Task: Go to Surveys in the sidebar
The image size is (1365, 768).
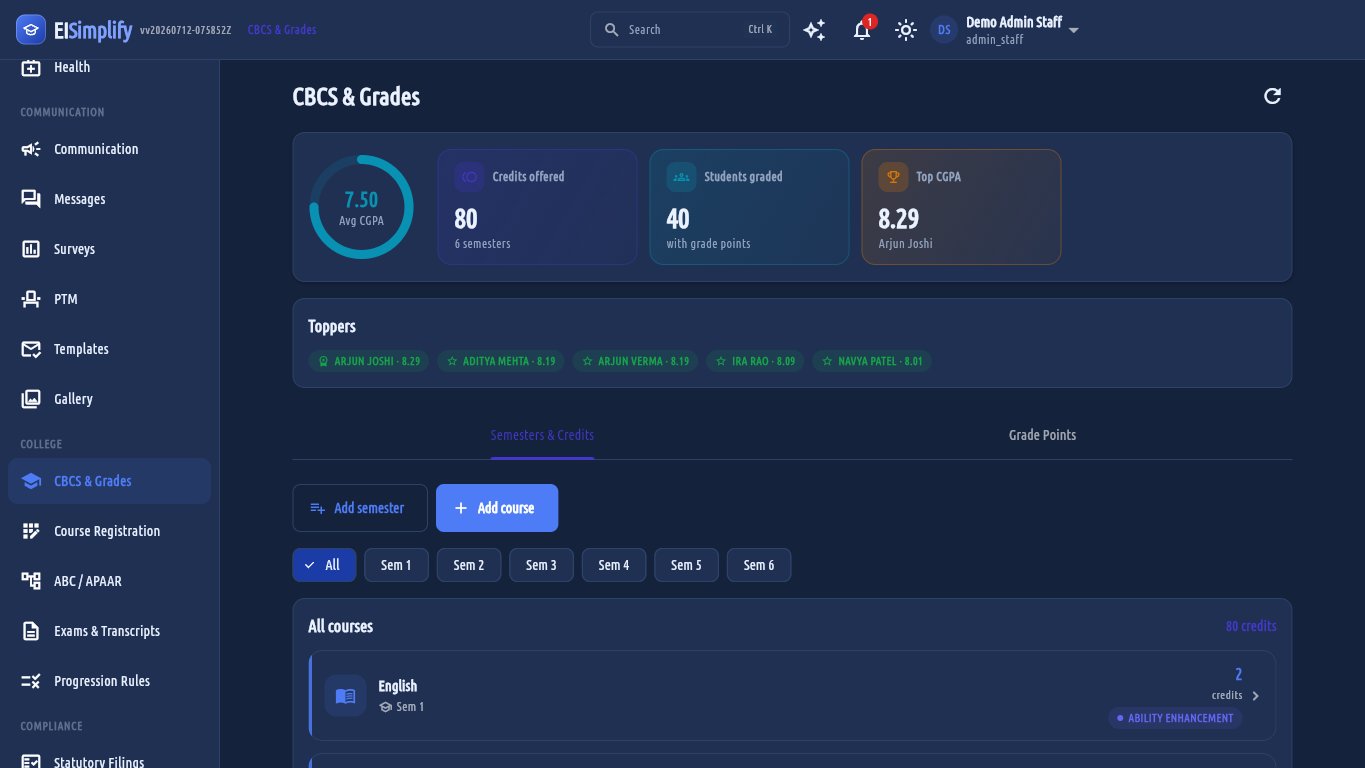Action: [x=110, y=249]
